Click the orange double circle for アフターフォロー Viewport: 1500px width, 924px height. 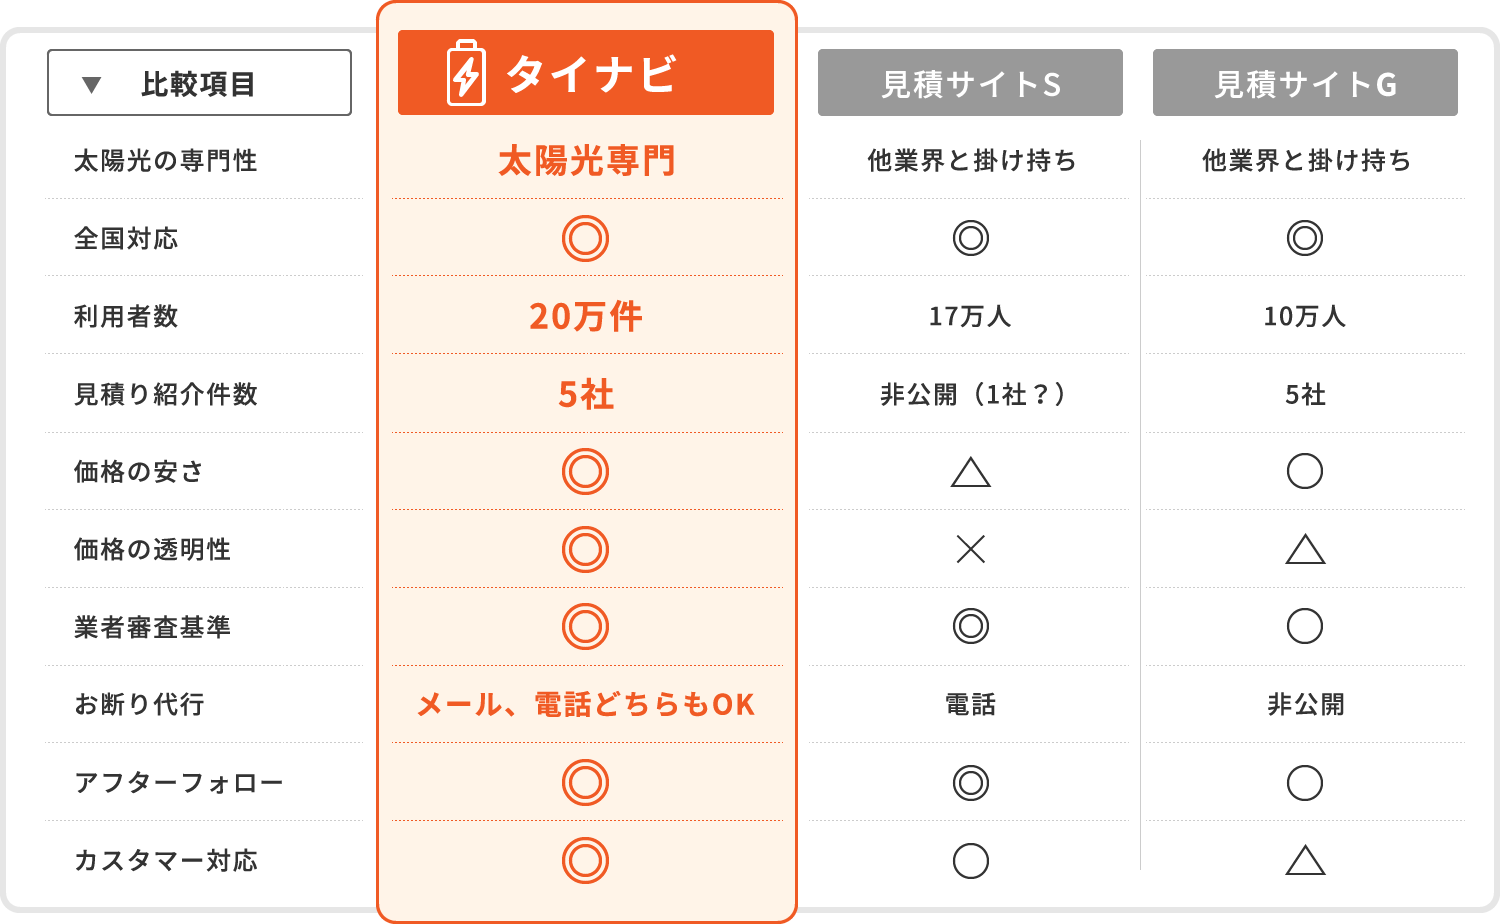point(585,782)
